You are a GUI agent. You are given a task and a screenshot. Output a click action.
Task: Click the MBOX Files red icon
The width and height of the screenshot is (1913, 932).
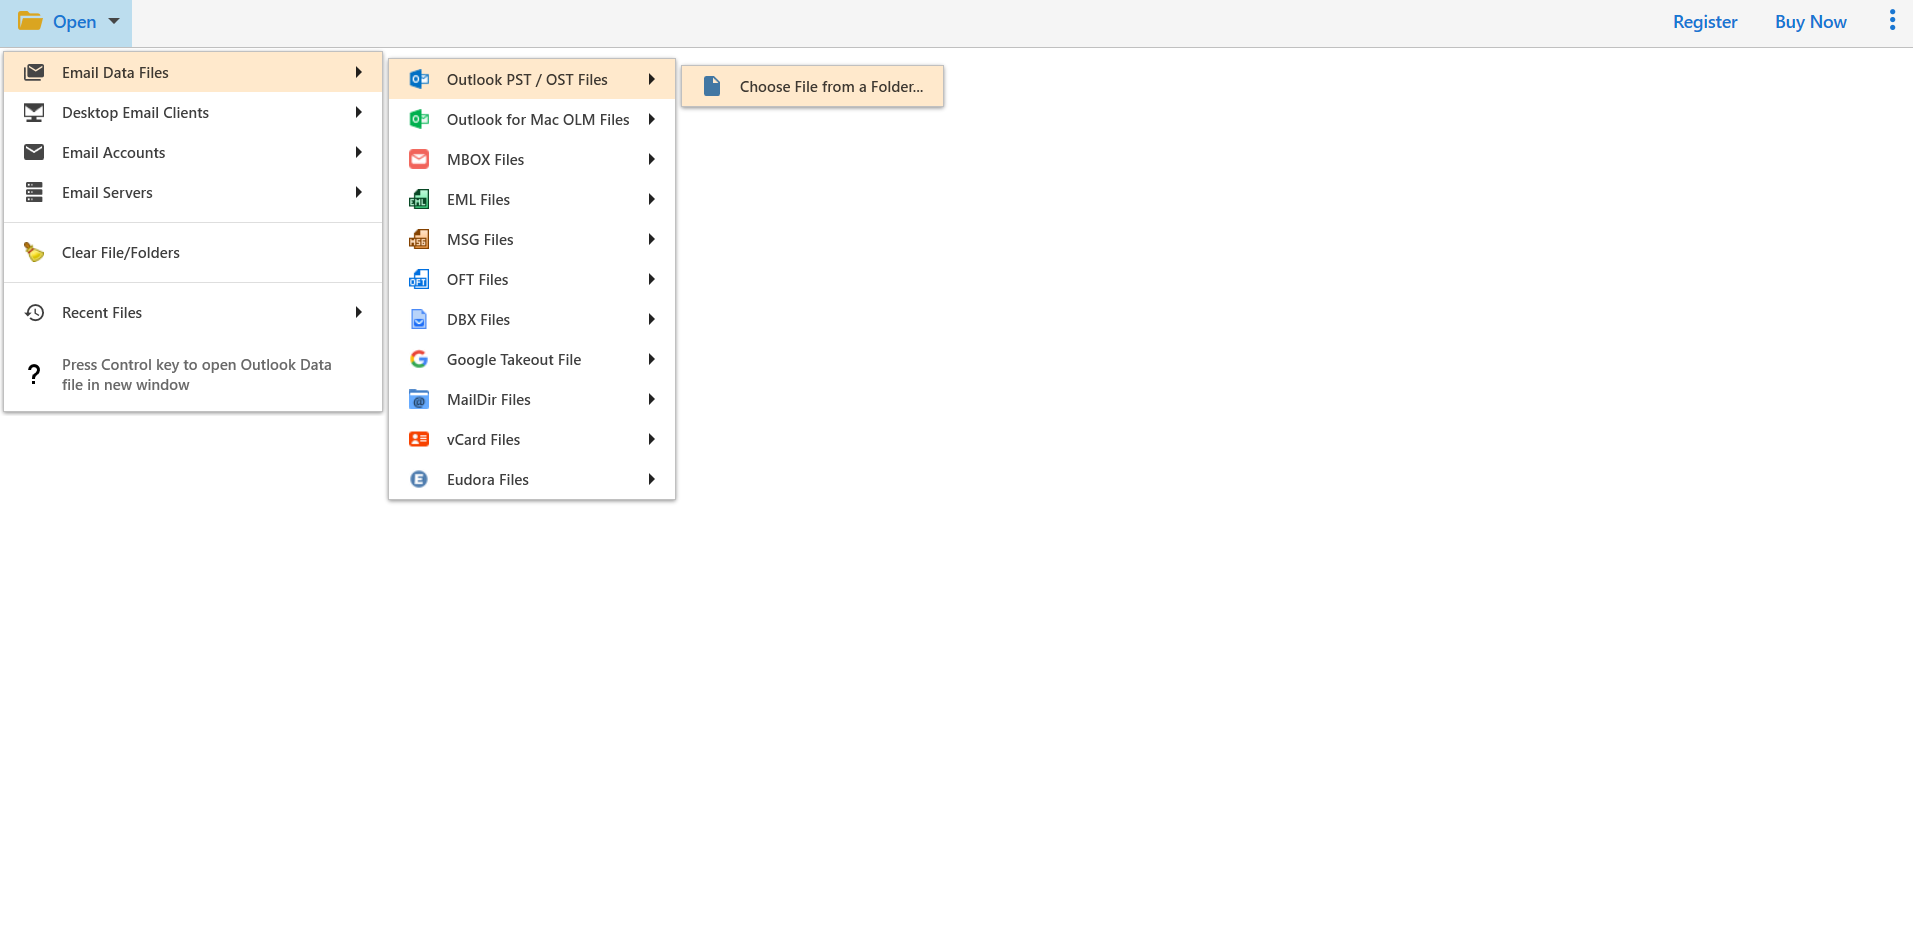[419, 159]
